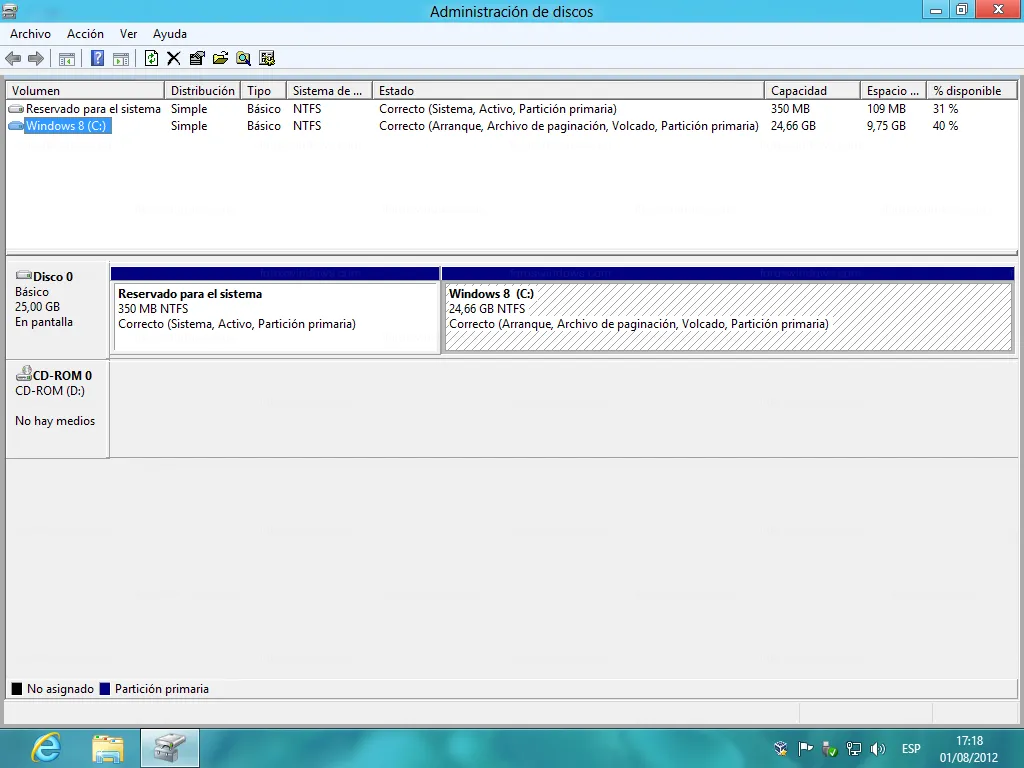Select the Disco 0 disk label
1024x768 pixels.
click(57, 310)
